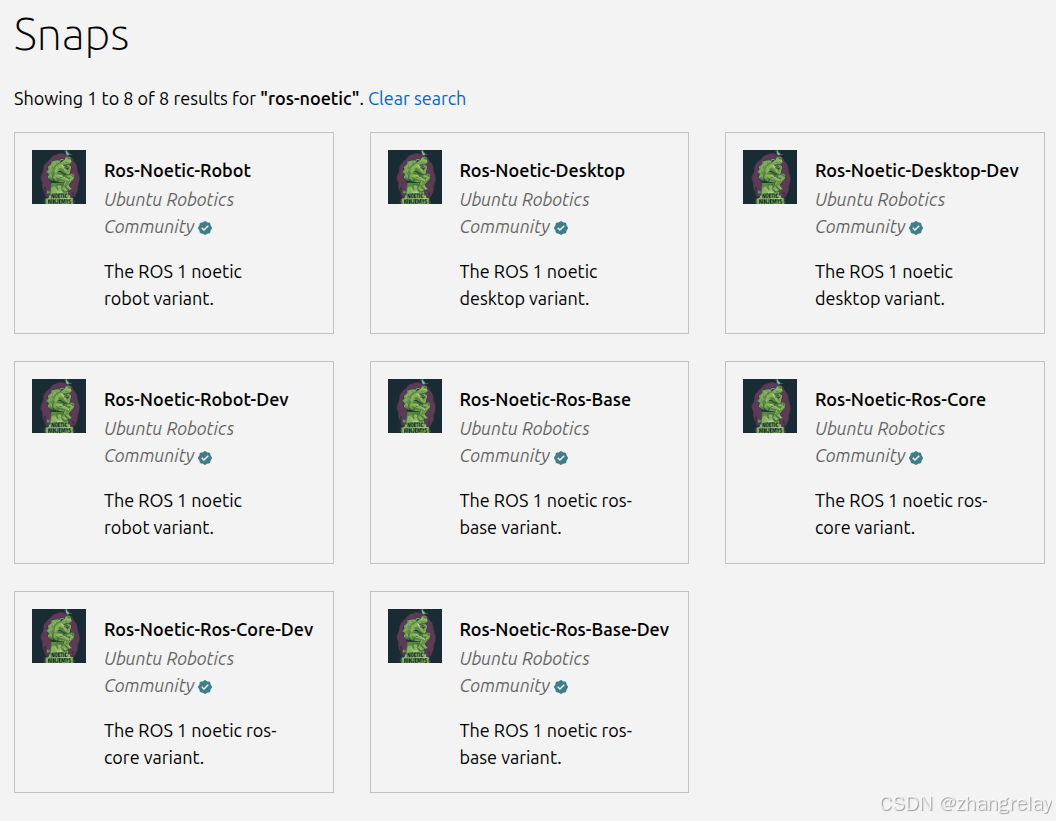Open the Ros-Noetic-Robot title
This screenshot has width=1056, height=821.
(177, 170)
